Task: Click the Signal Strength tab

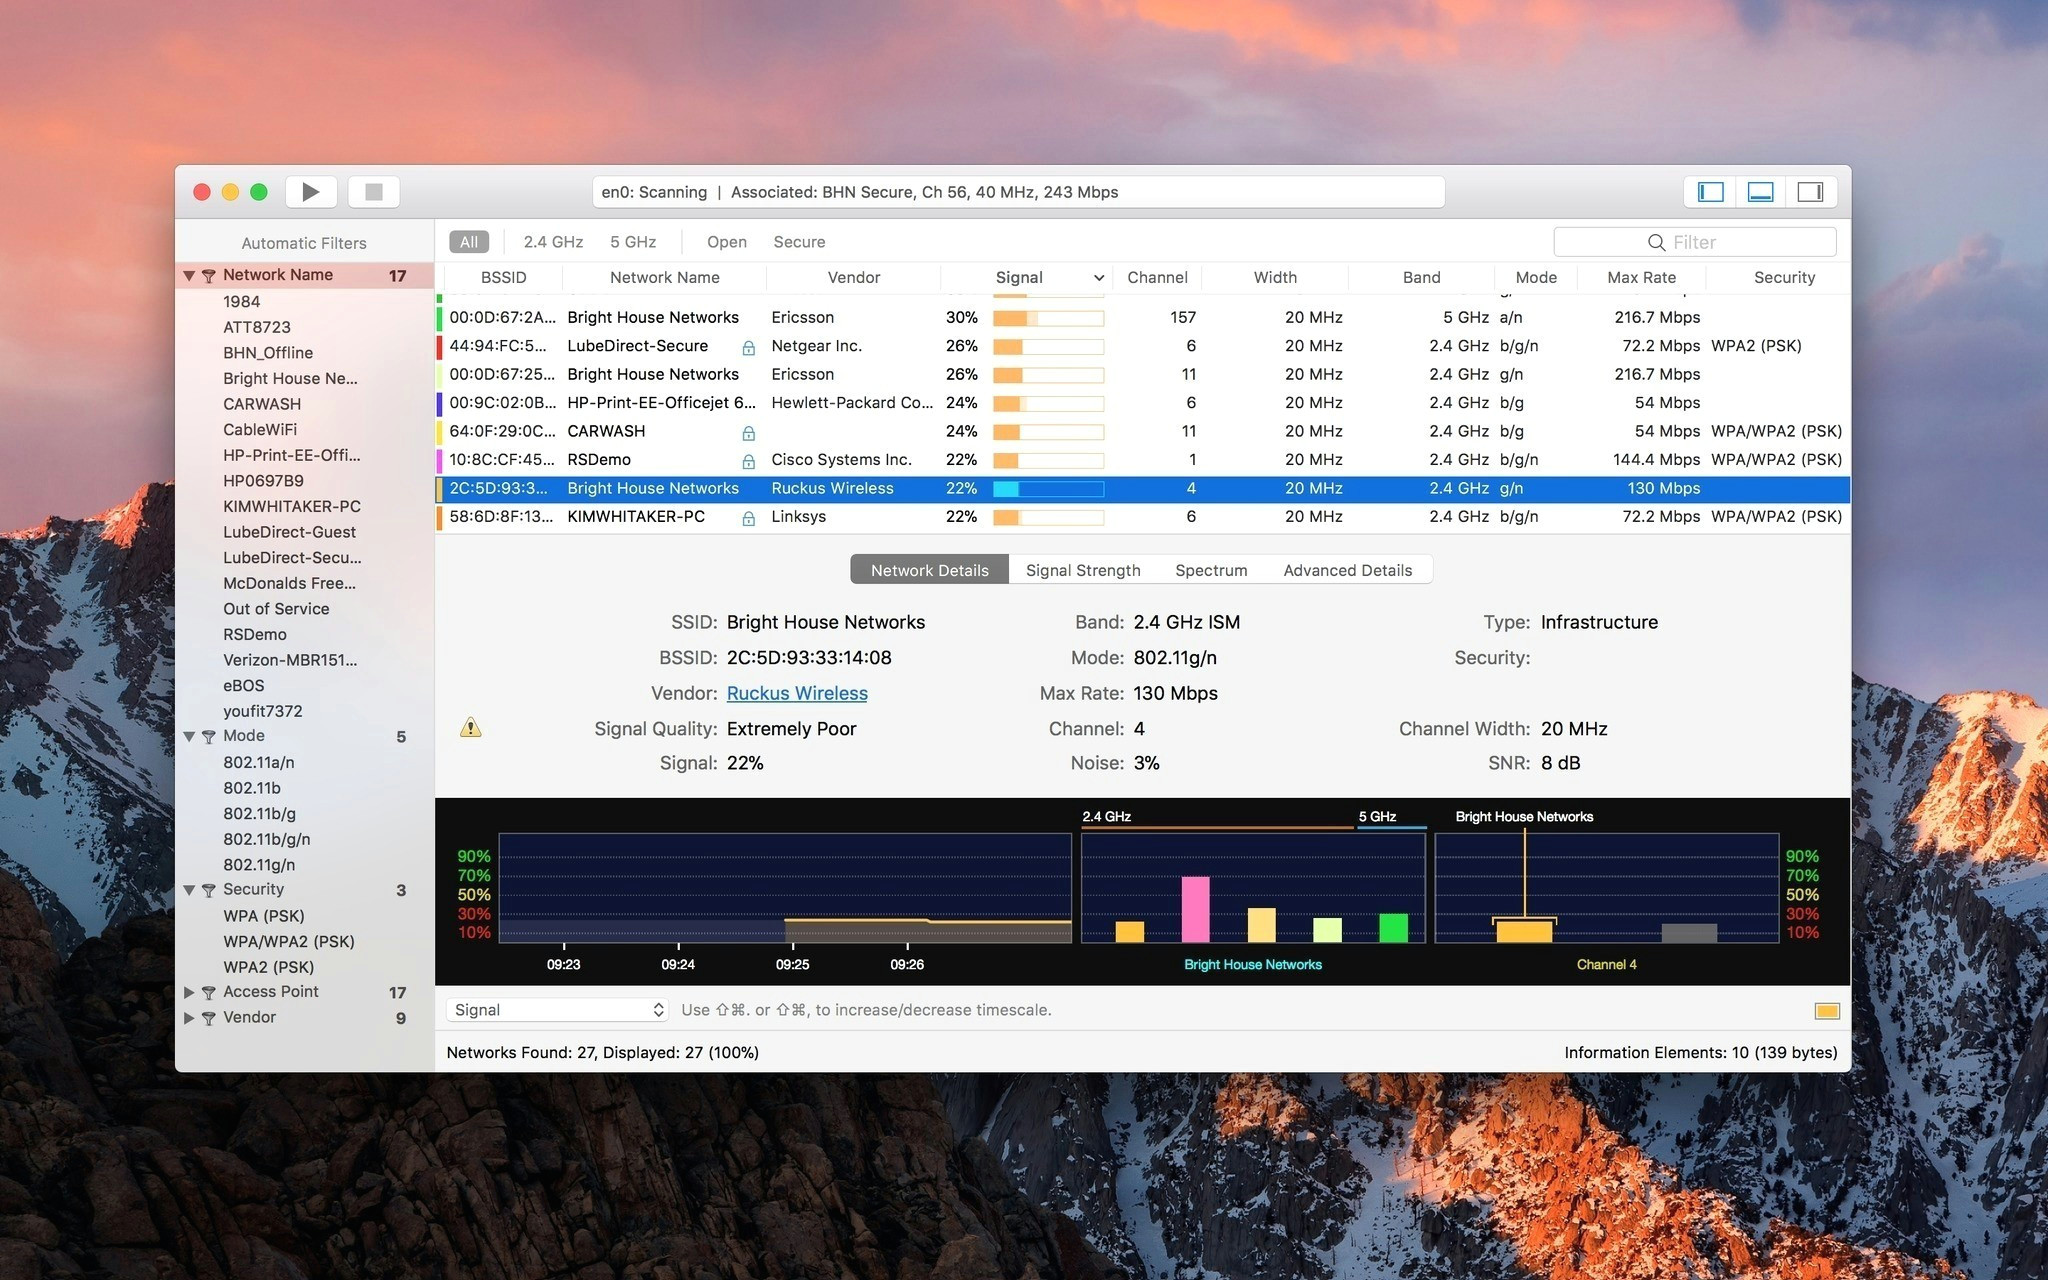Action: click(1084, 569)
